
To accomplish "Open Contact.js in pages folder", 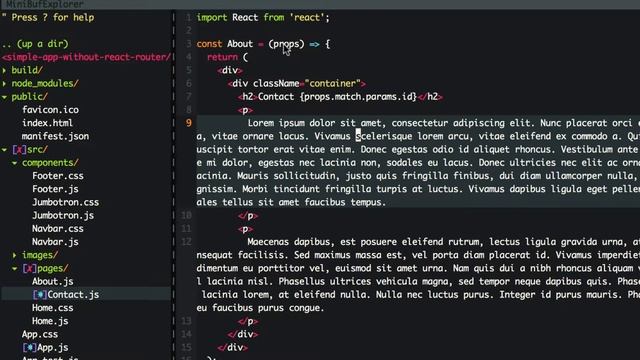I will tap(73, 295).
